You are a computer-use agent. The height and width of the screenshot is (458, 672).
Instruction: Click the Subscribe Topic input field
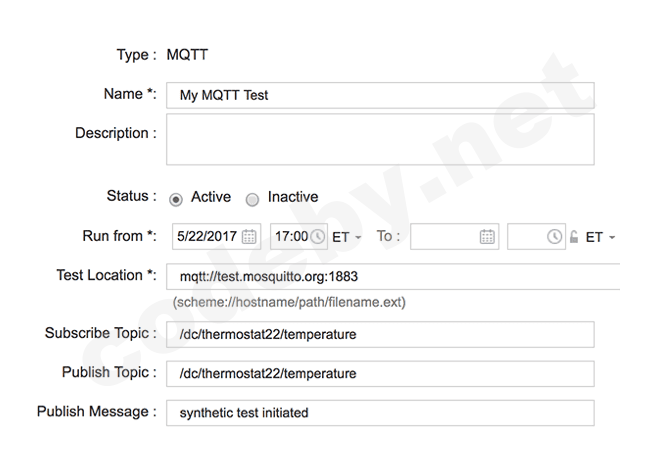tap(380, 334)
